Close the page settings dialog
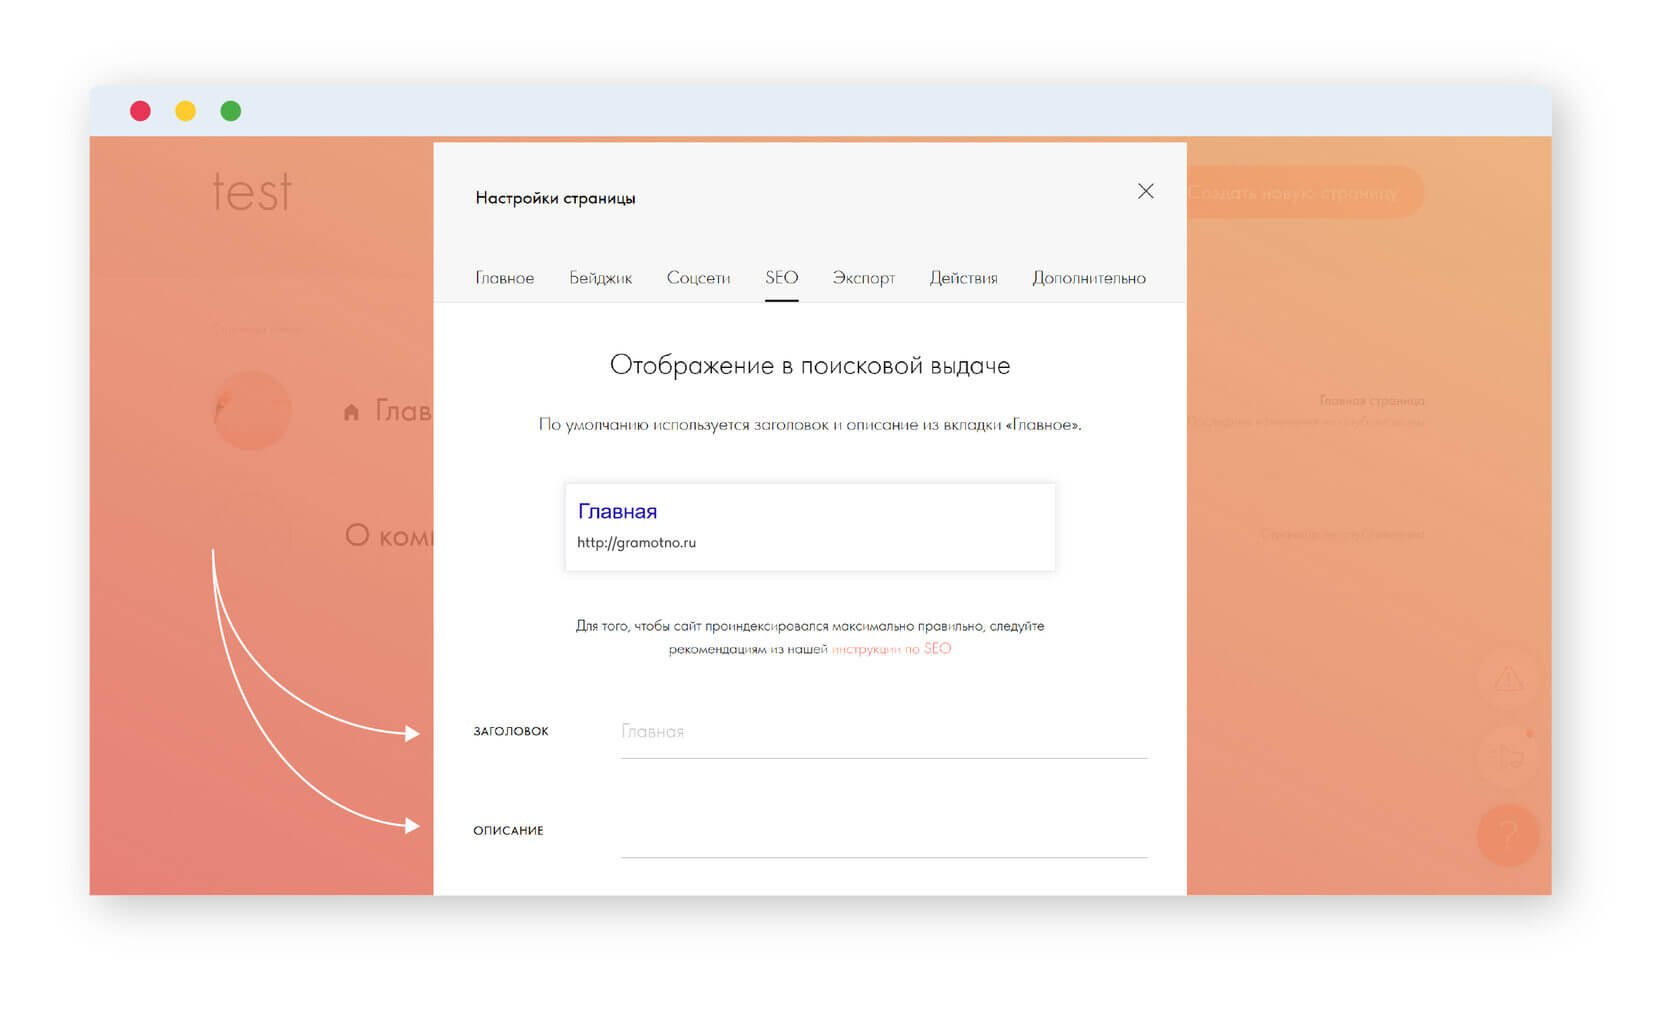The height and width of the screenshot is (1030, 1680). (x=1145, y=191)
